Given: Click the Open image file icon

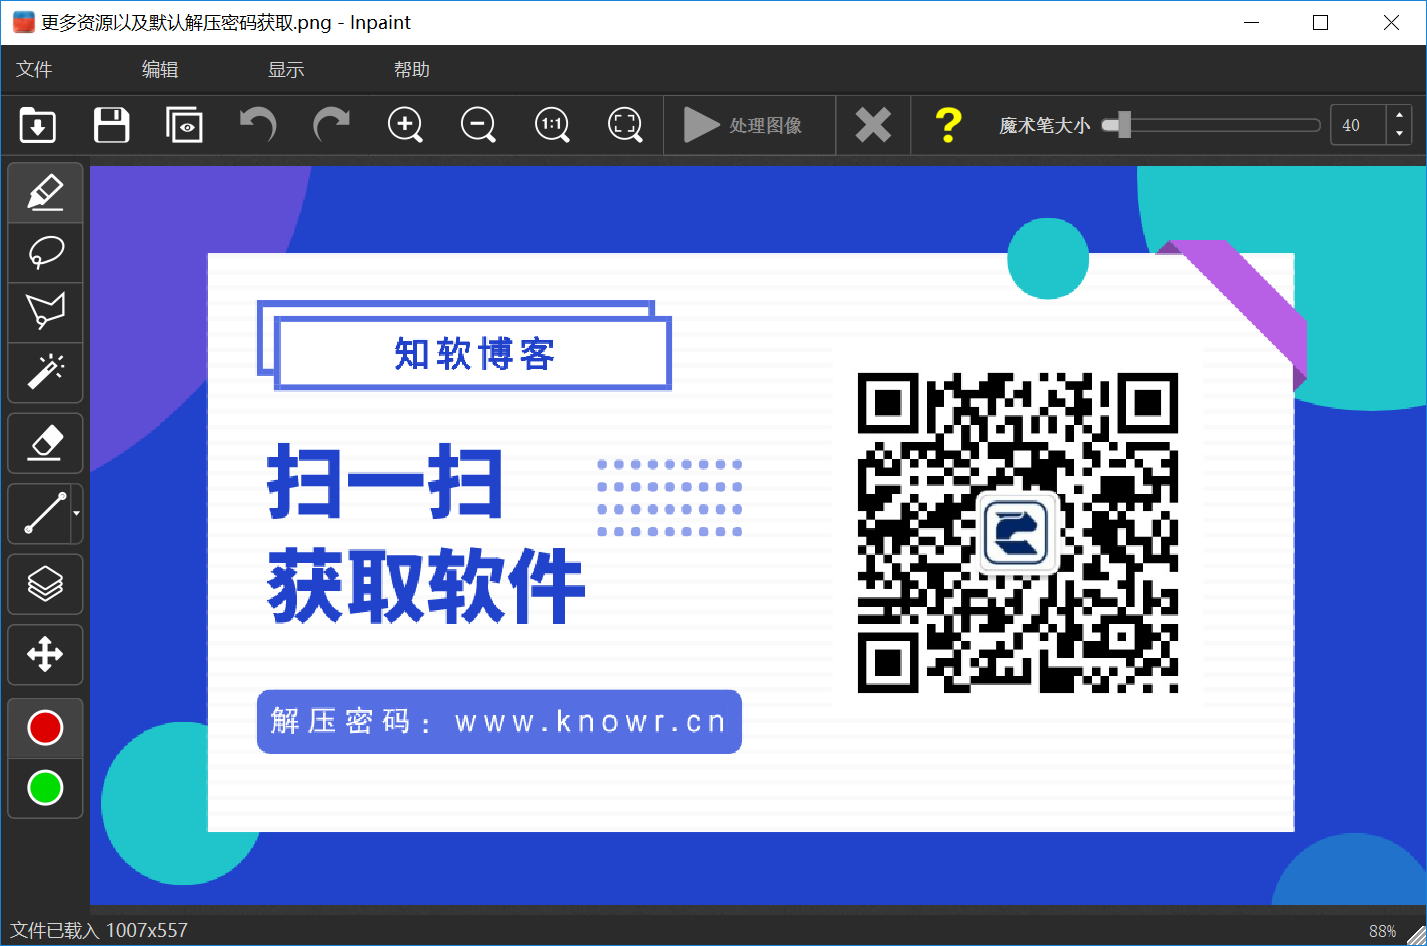Looking at the screenshot, I should click(38, 125).
